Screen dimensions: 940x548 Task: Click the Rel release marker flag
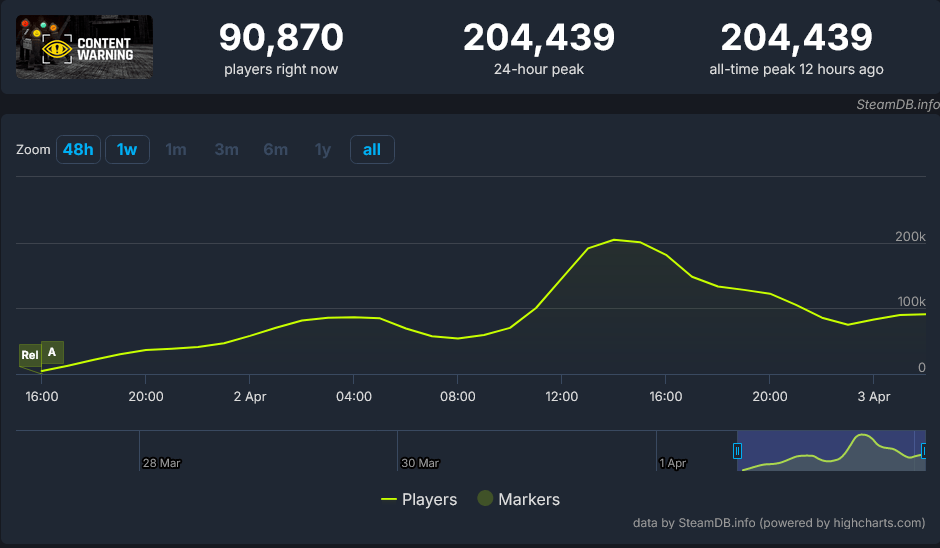[29, 355]
